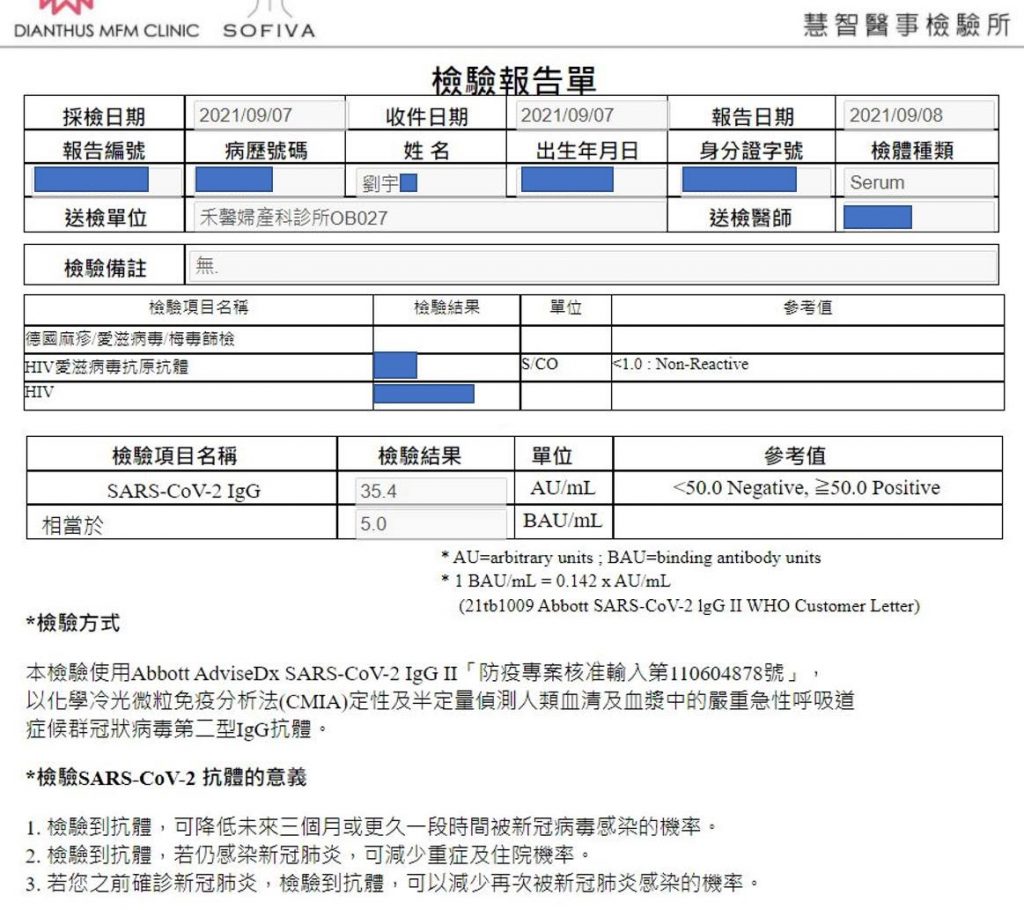Viewport: 1024px width, 910px height.
Task: Click the 送檢單位 field 禾馨婦產科診所OB027
Action: pos(429,217)
